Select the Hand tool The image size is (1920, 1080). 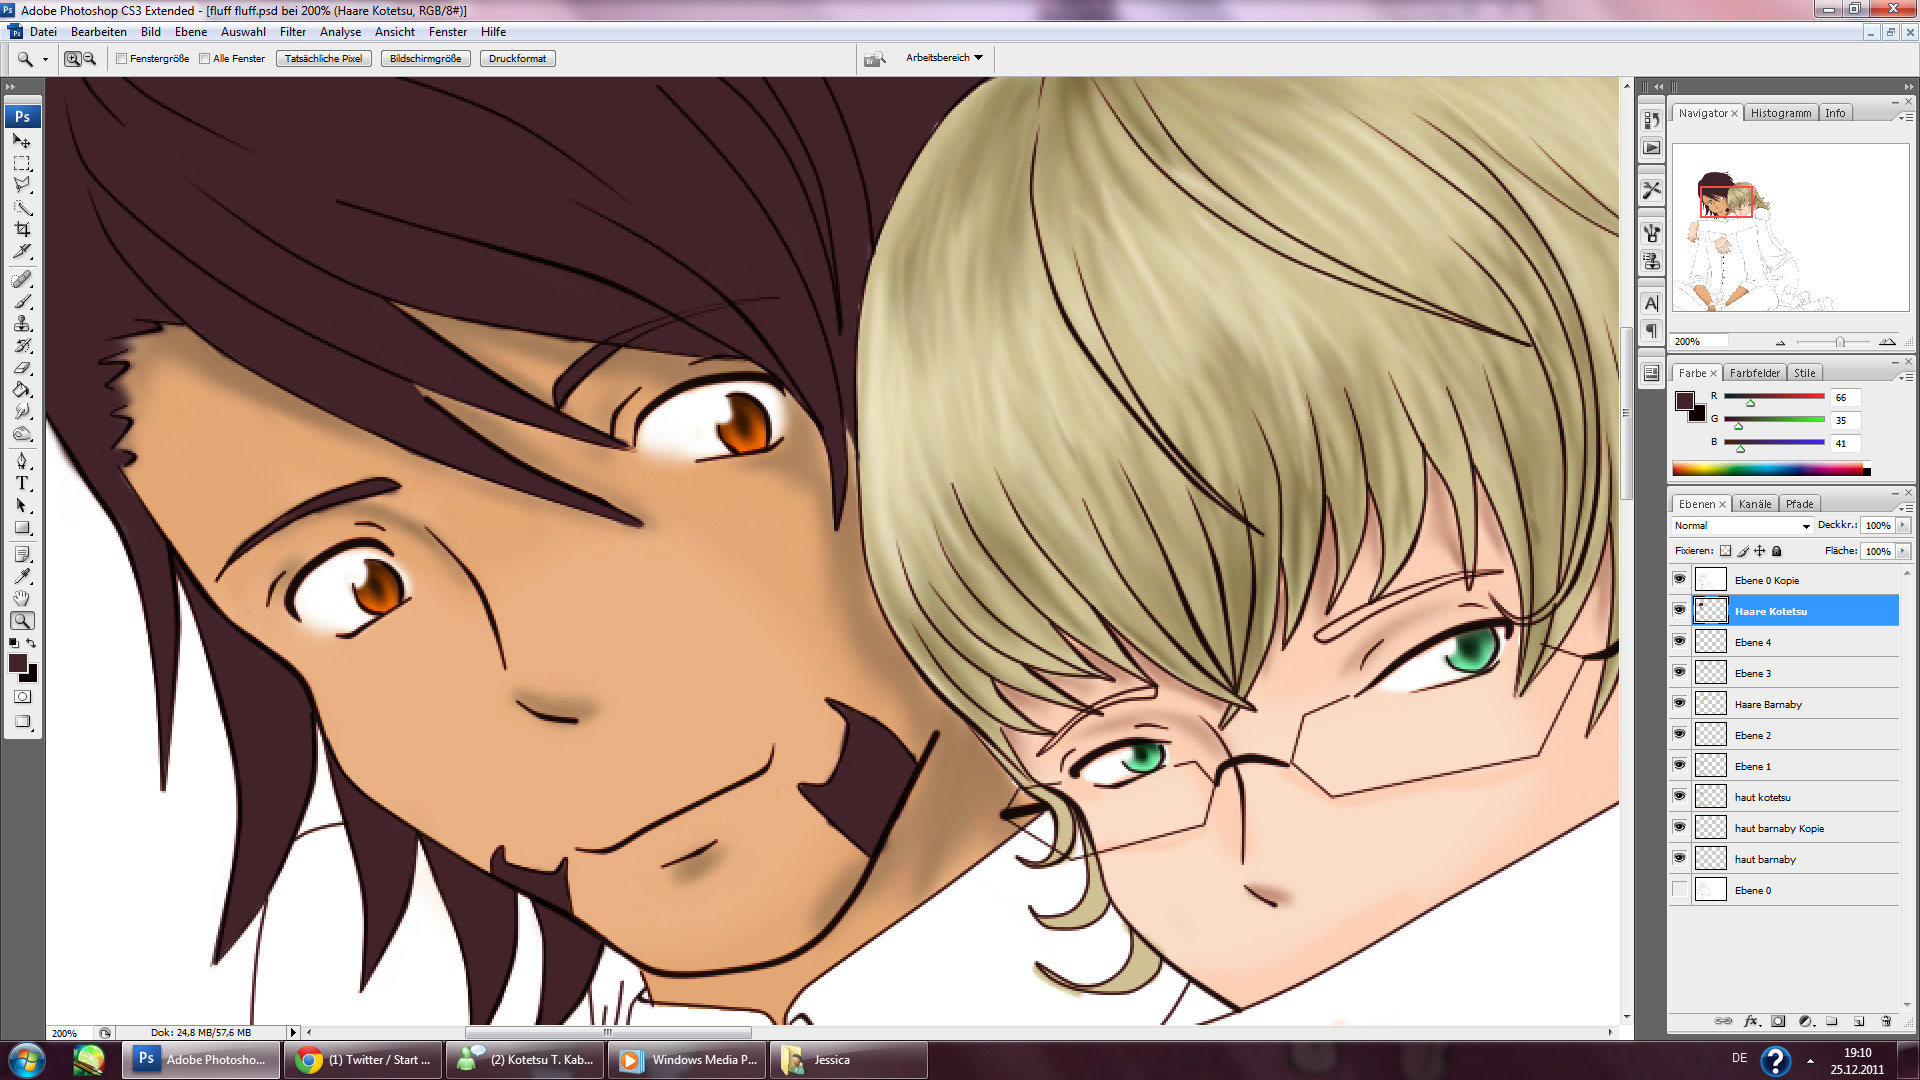click(x=22, y=598)
